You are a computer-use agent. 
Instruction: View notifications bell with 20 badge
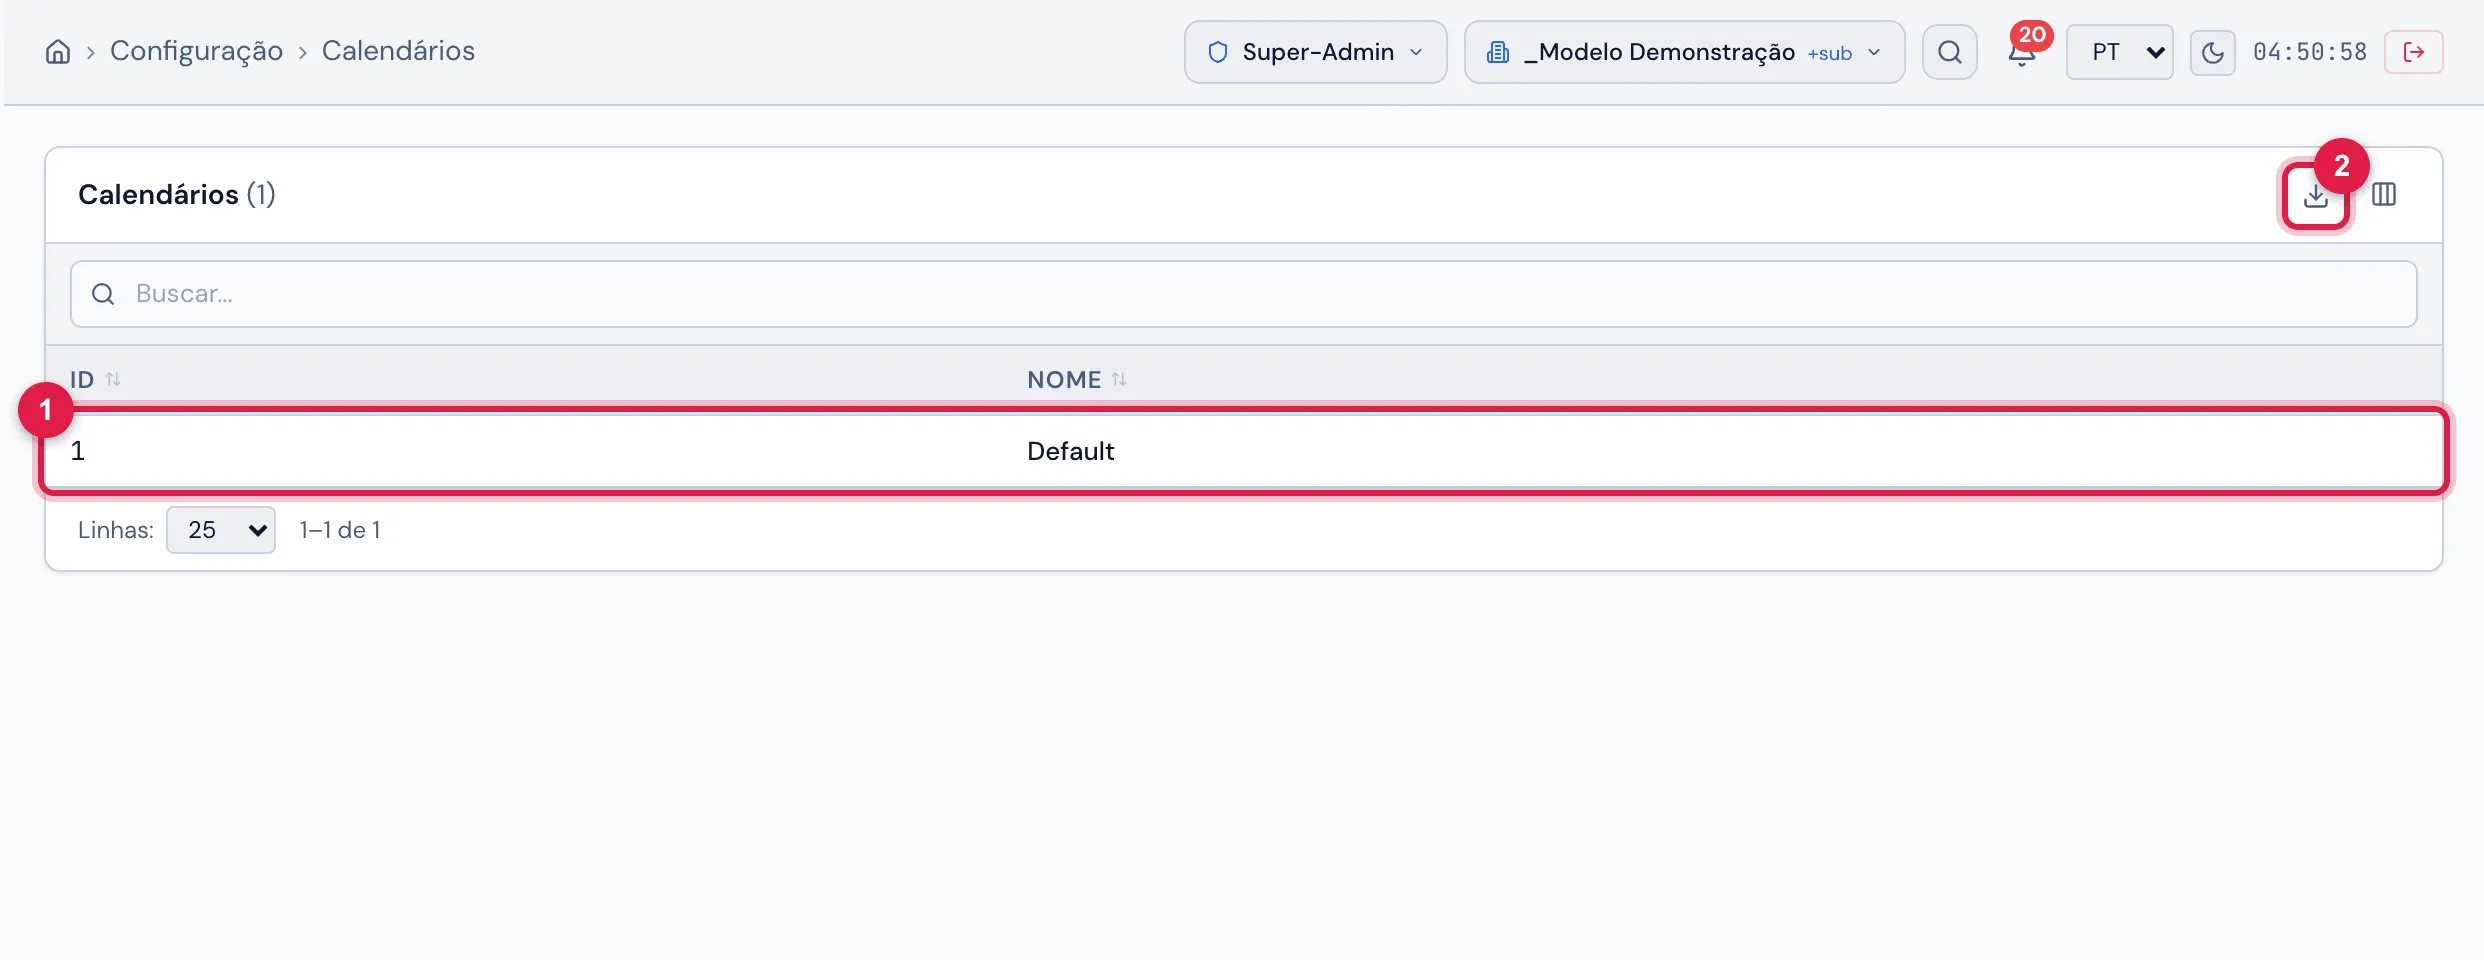2023,52
